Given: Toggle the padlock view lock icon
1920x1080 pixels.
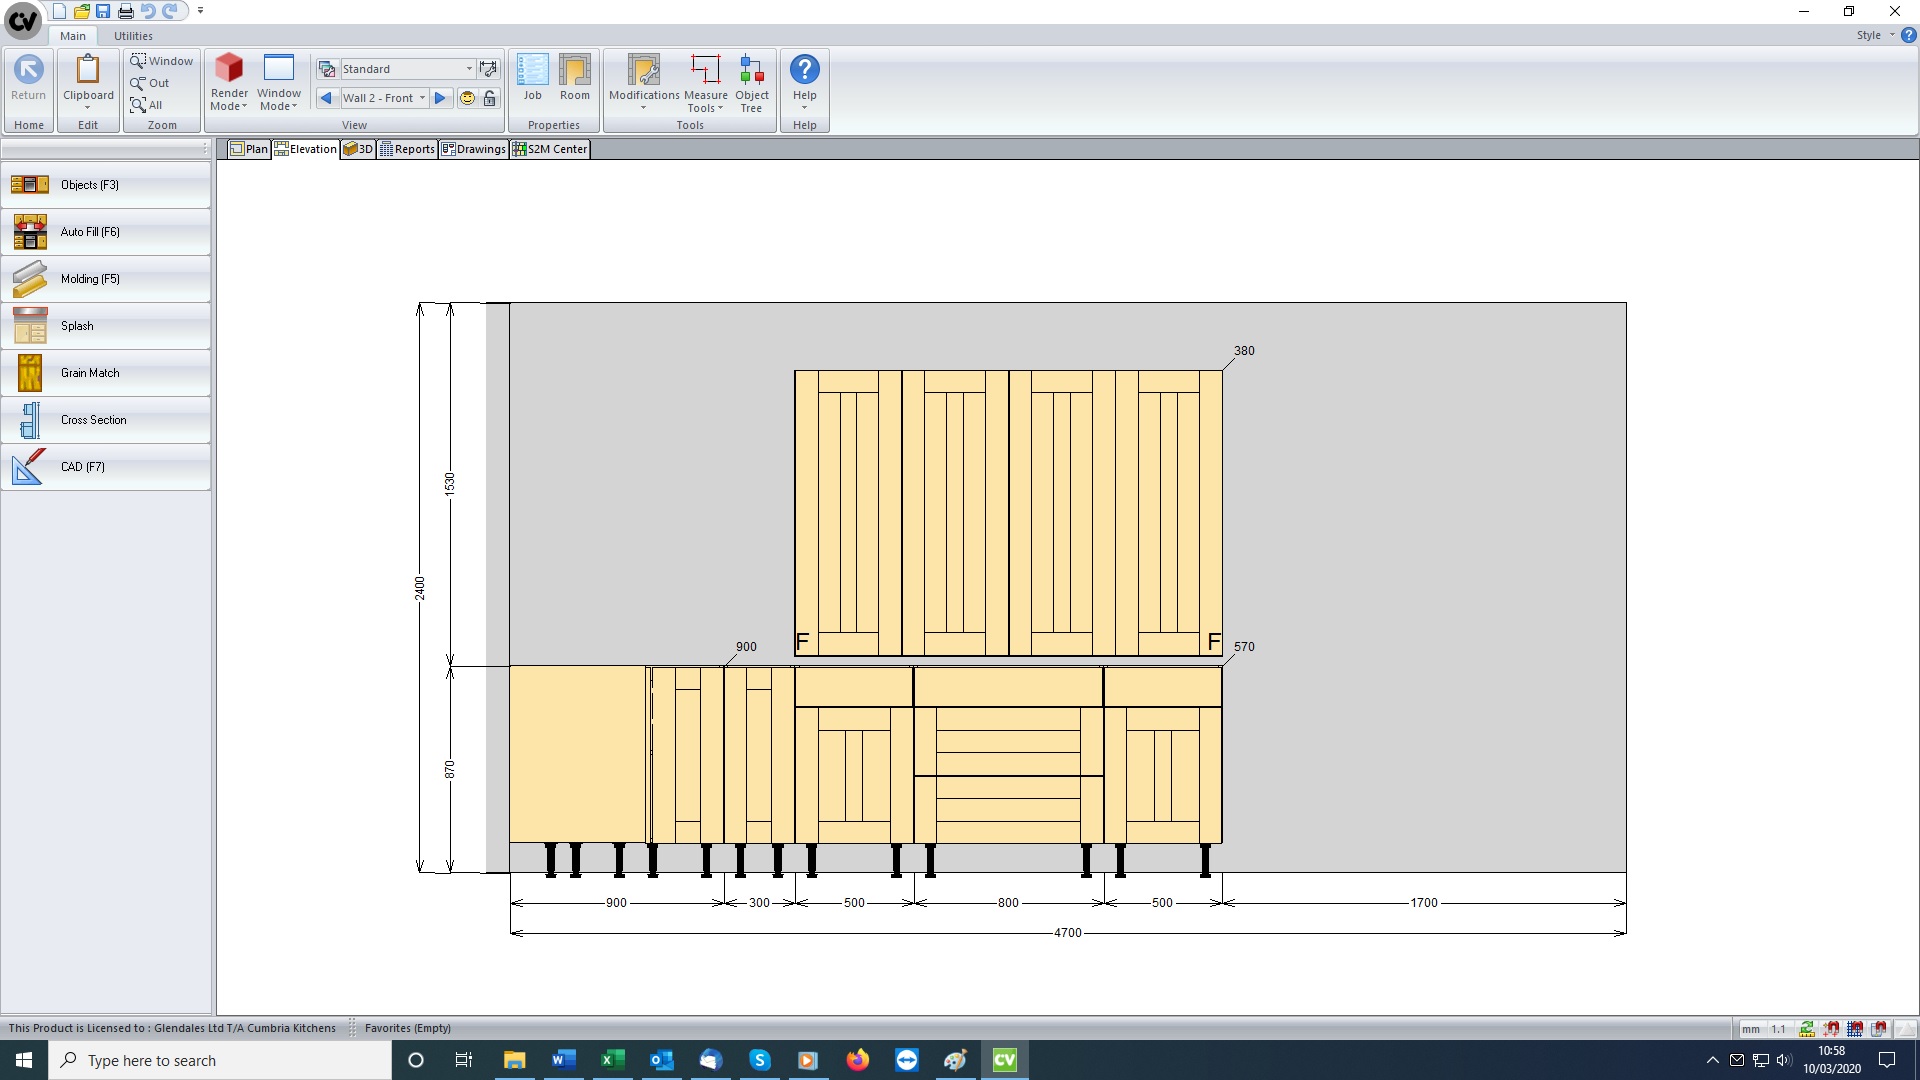Looking at the screenshot, I should [490, 98].
